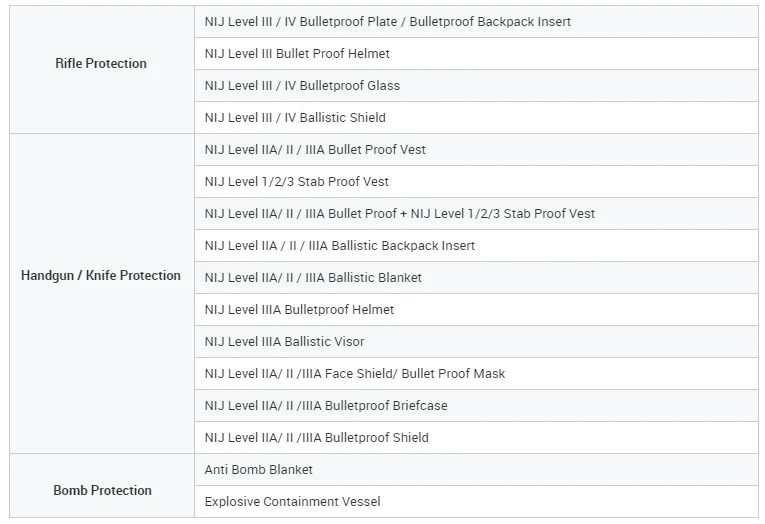Open the Explosive Containment Vessel entry

(476, 502)
